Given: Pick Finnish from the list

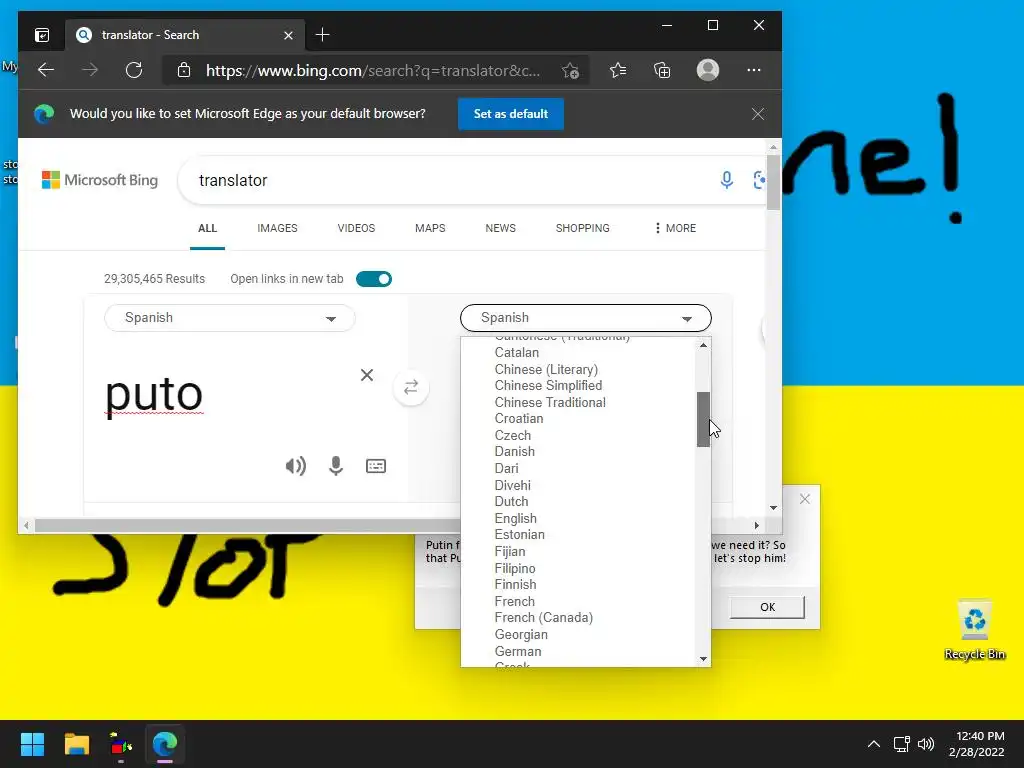Looking at the screenshot, I should (515, 584).
